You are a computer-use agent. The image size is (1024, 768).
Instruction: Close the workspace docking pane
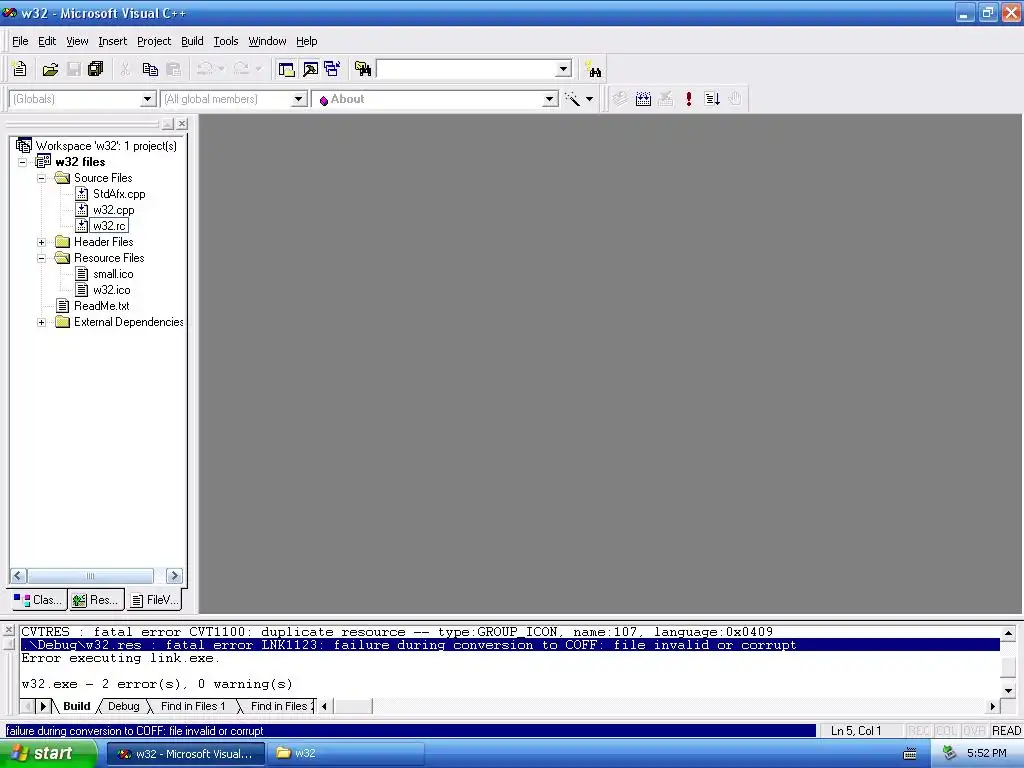[x=182, y=123]
